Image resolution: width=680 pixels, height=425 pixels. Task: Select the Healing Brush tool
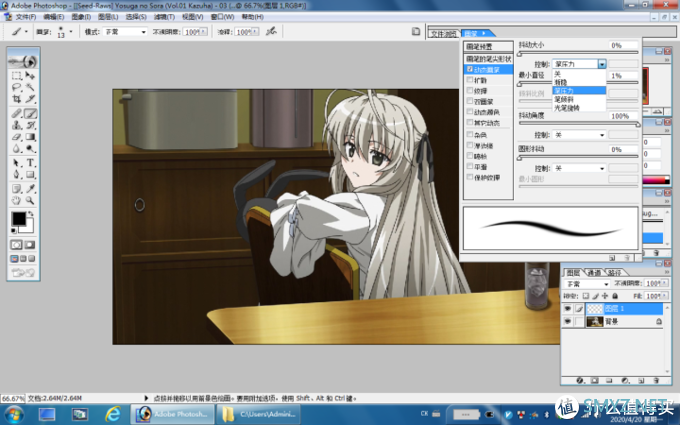tap(16, 114)
